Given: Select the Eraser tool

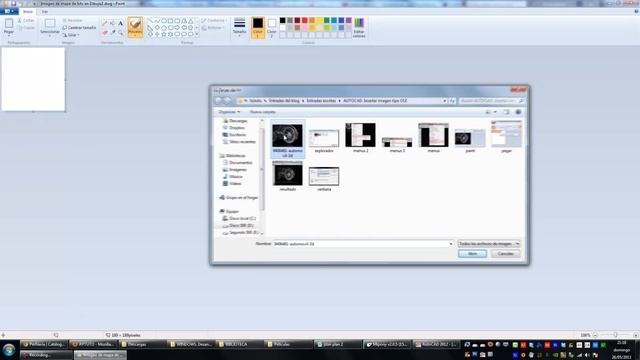Looking at the screenshot, I should pos(105,32).
